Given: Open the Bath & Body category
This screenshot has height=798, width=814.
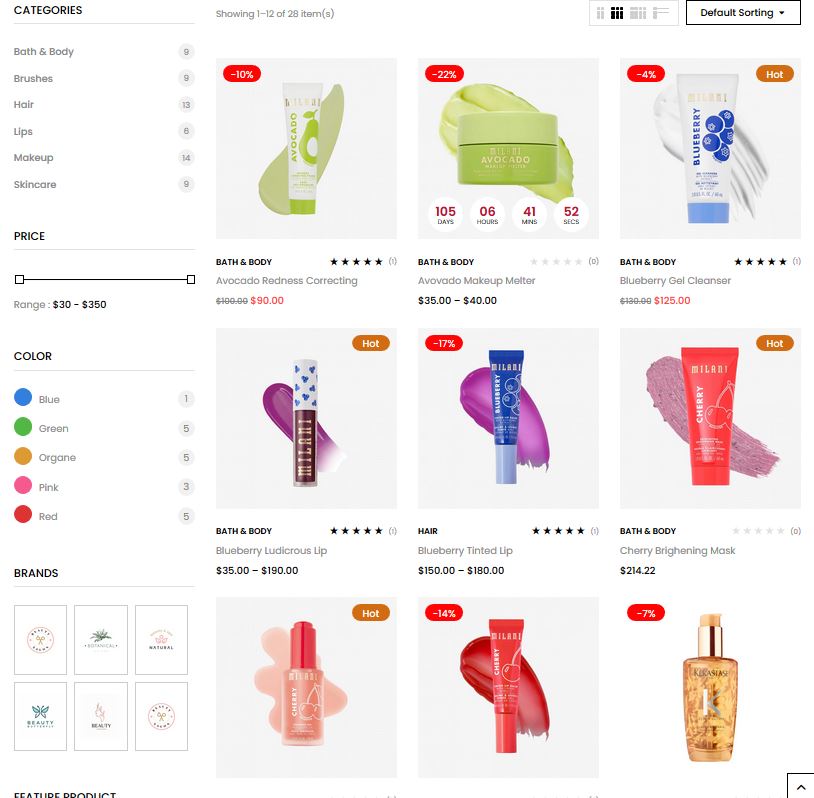Looking at the screenshot, I should click(x=44, y=51).
